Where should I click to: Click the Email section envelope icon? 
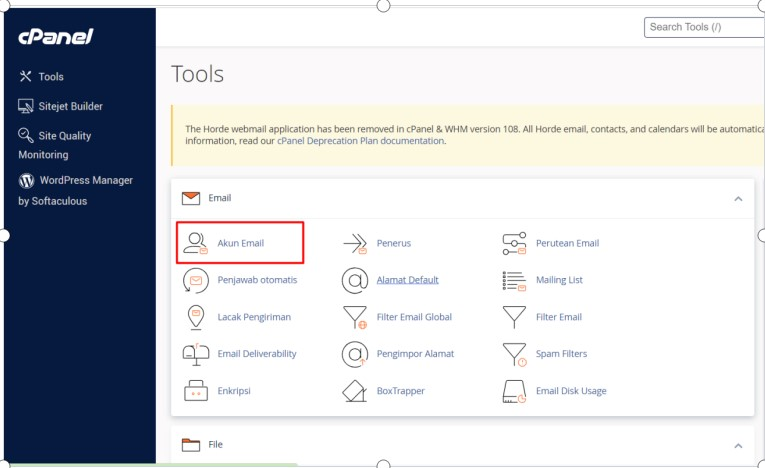pyautogui.click(x=191, y=198)
